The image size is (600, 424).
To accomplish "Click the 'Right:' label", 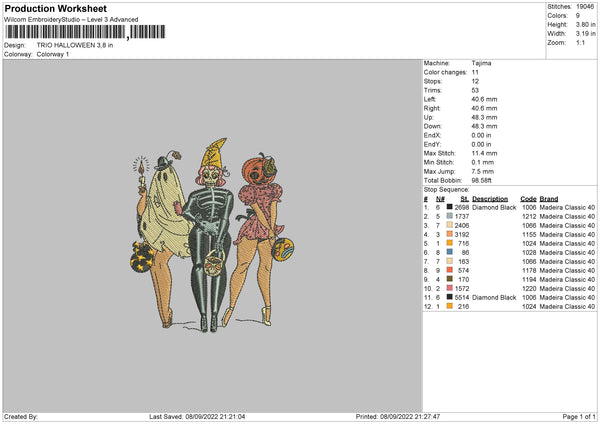I will (x=432, y=108).
